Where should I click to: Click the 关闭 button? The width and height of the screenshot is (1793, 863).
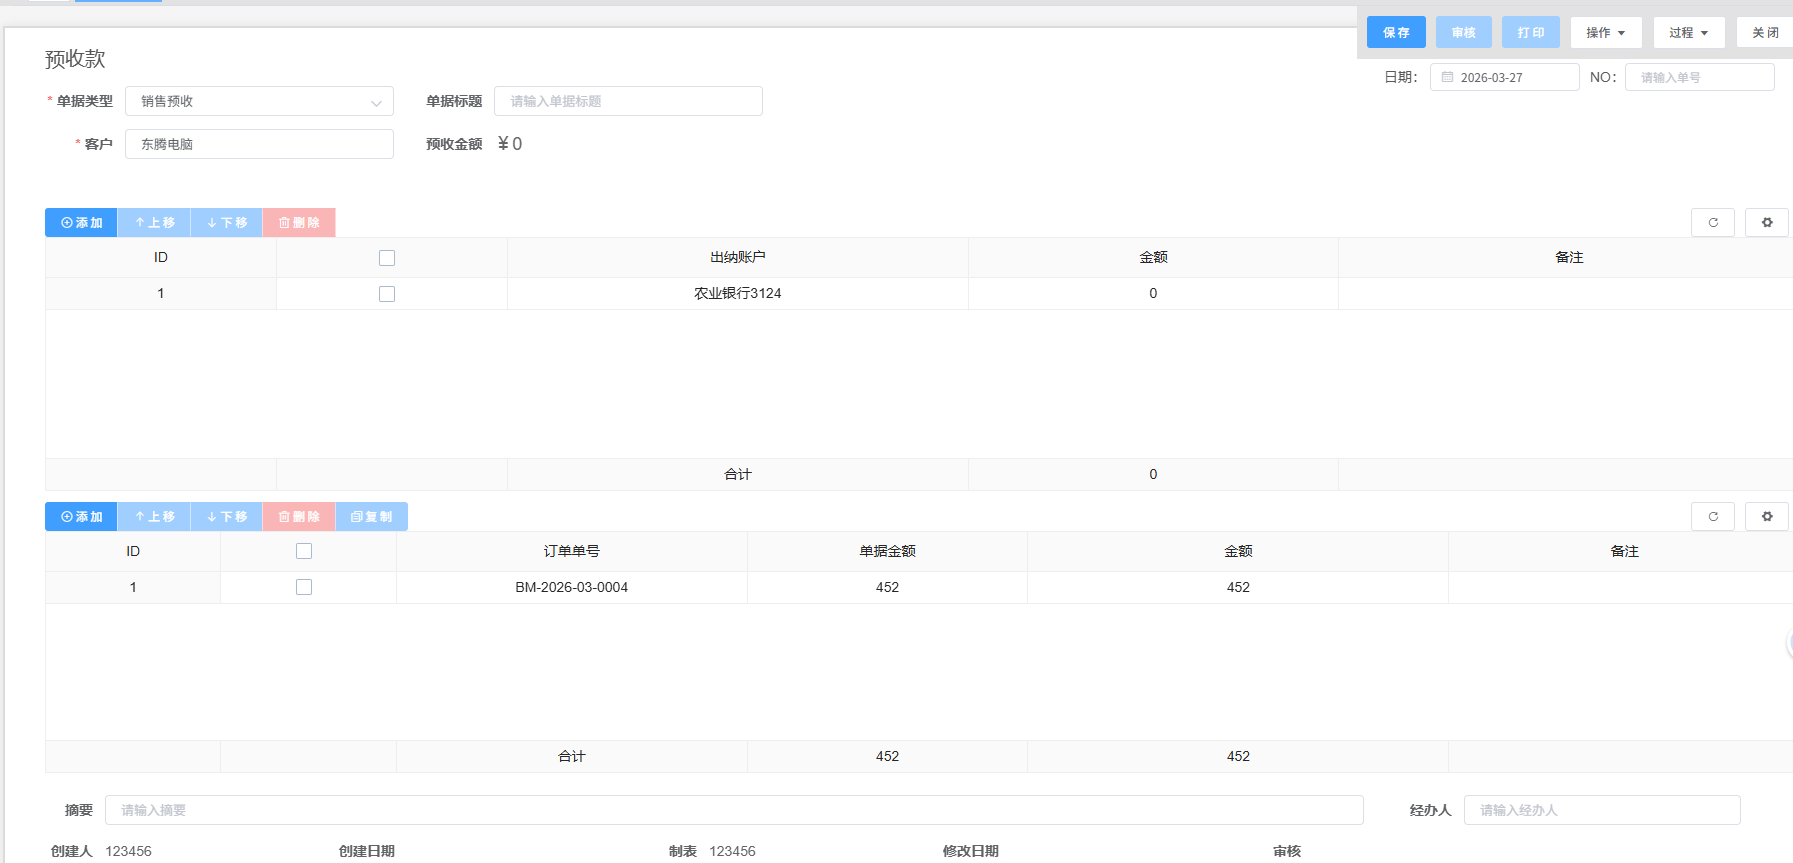(x=1764, y=32)
